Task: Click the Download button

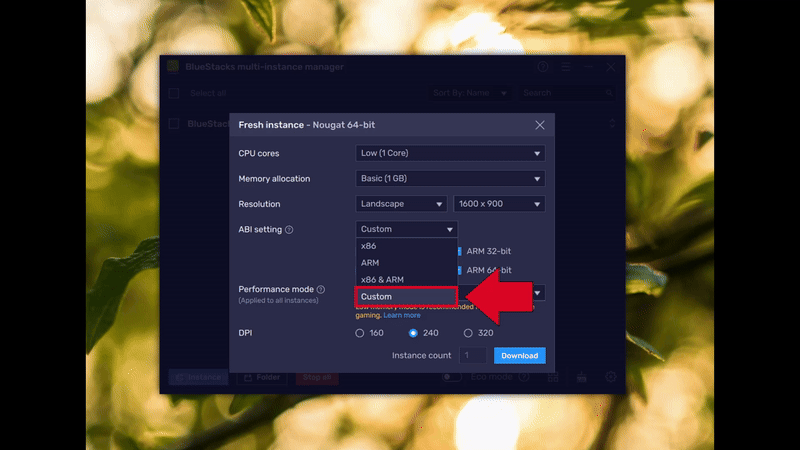Action: pos(519,356)
